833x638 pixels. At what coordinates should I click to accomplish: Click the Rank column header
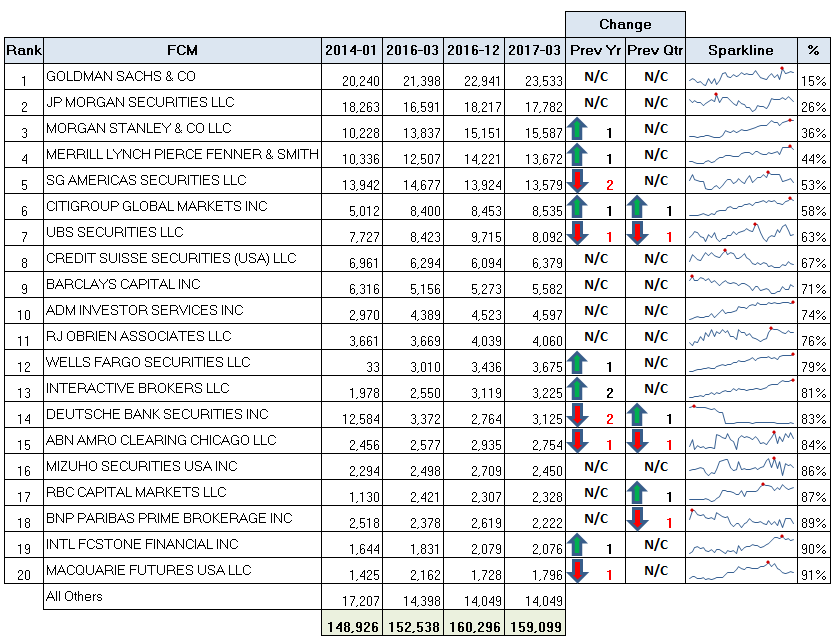24,50
